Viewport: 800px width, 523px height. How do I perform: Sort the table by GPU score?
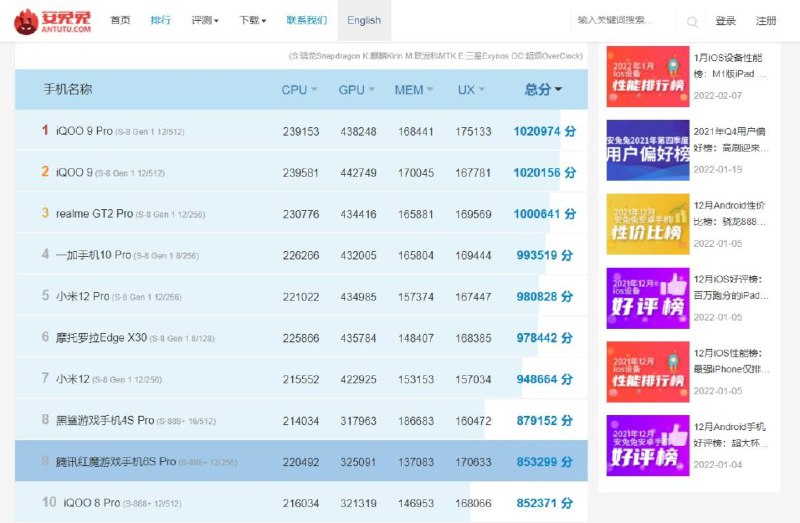356,90
